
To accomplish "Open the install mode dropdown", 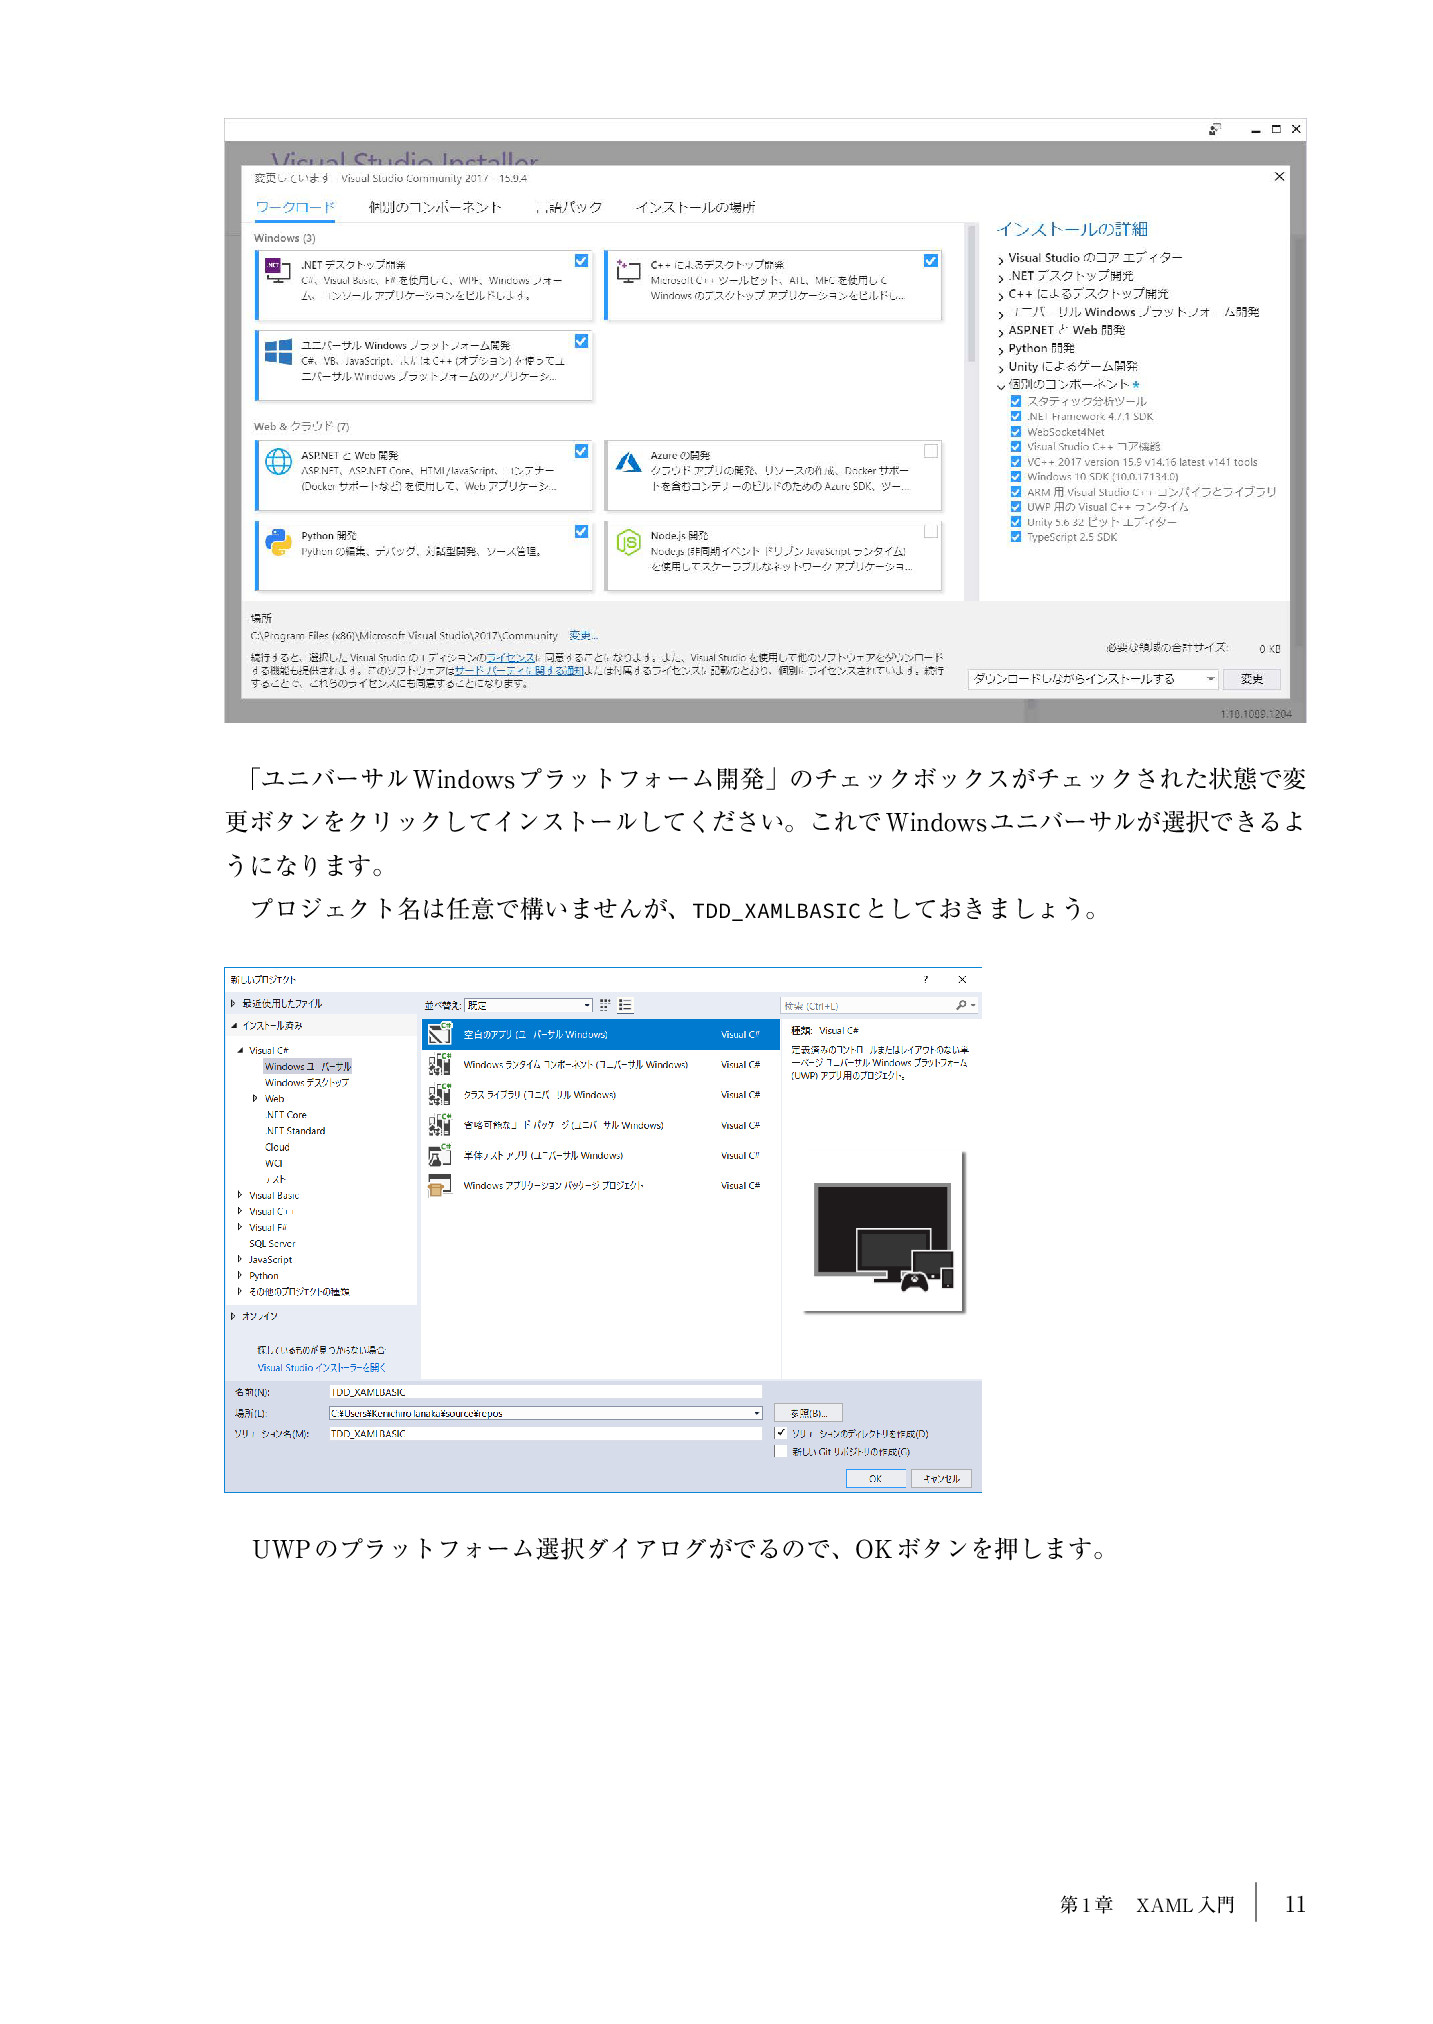I will pyautogui.click(x=1093, y=679).
